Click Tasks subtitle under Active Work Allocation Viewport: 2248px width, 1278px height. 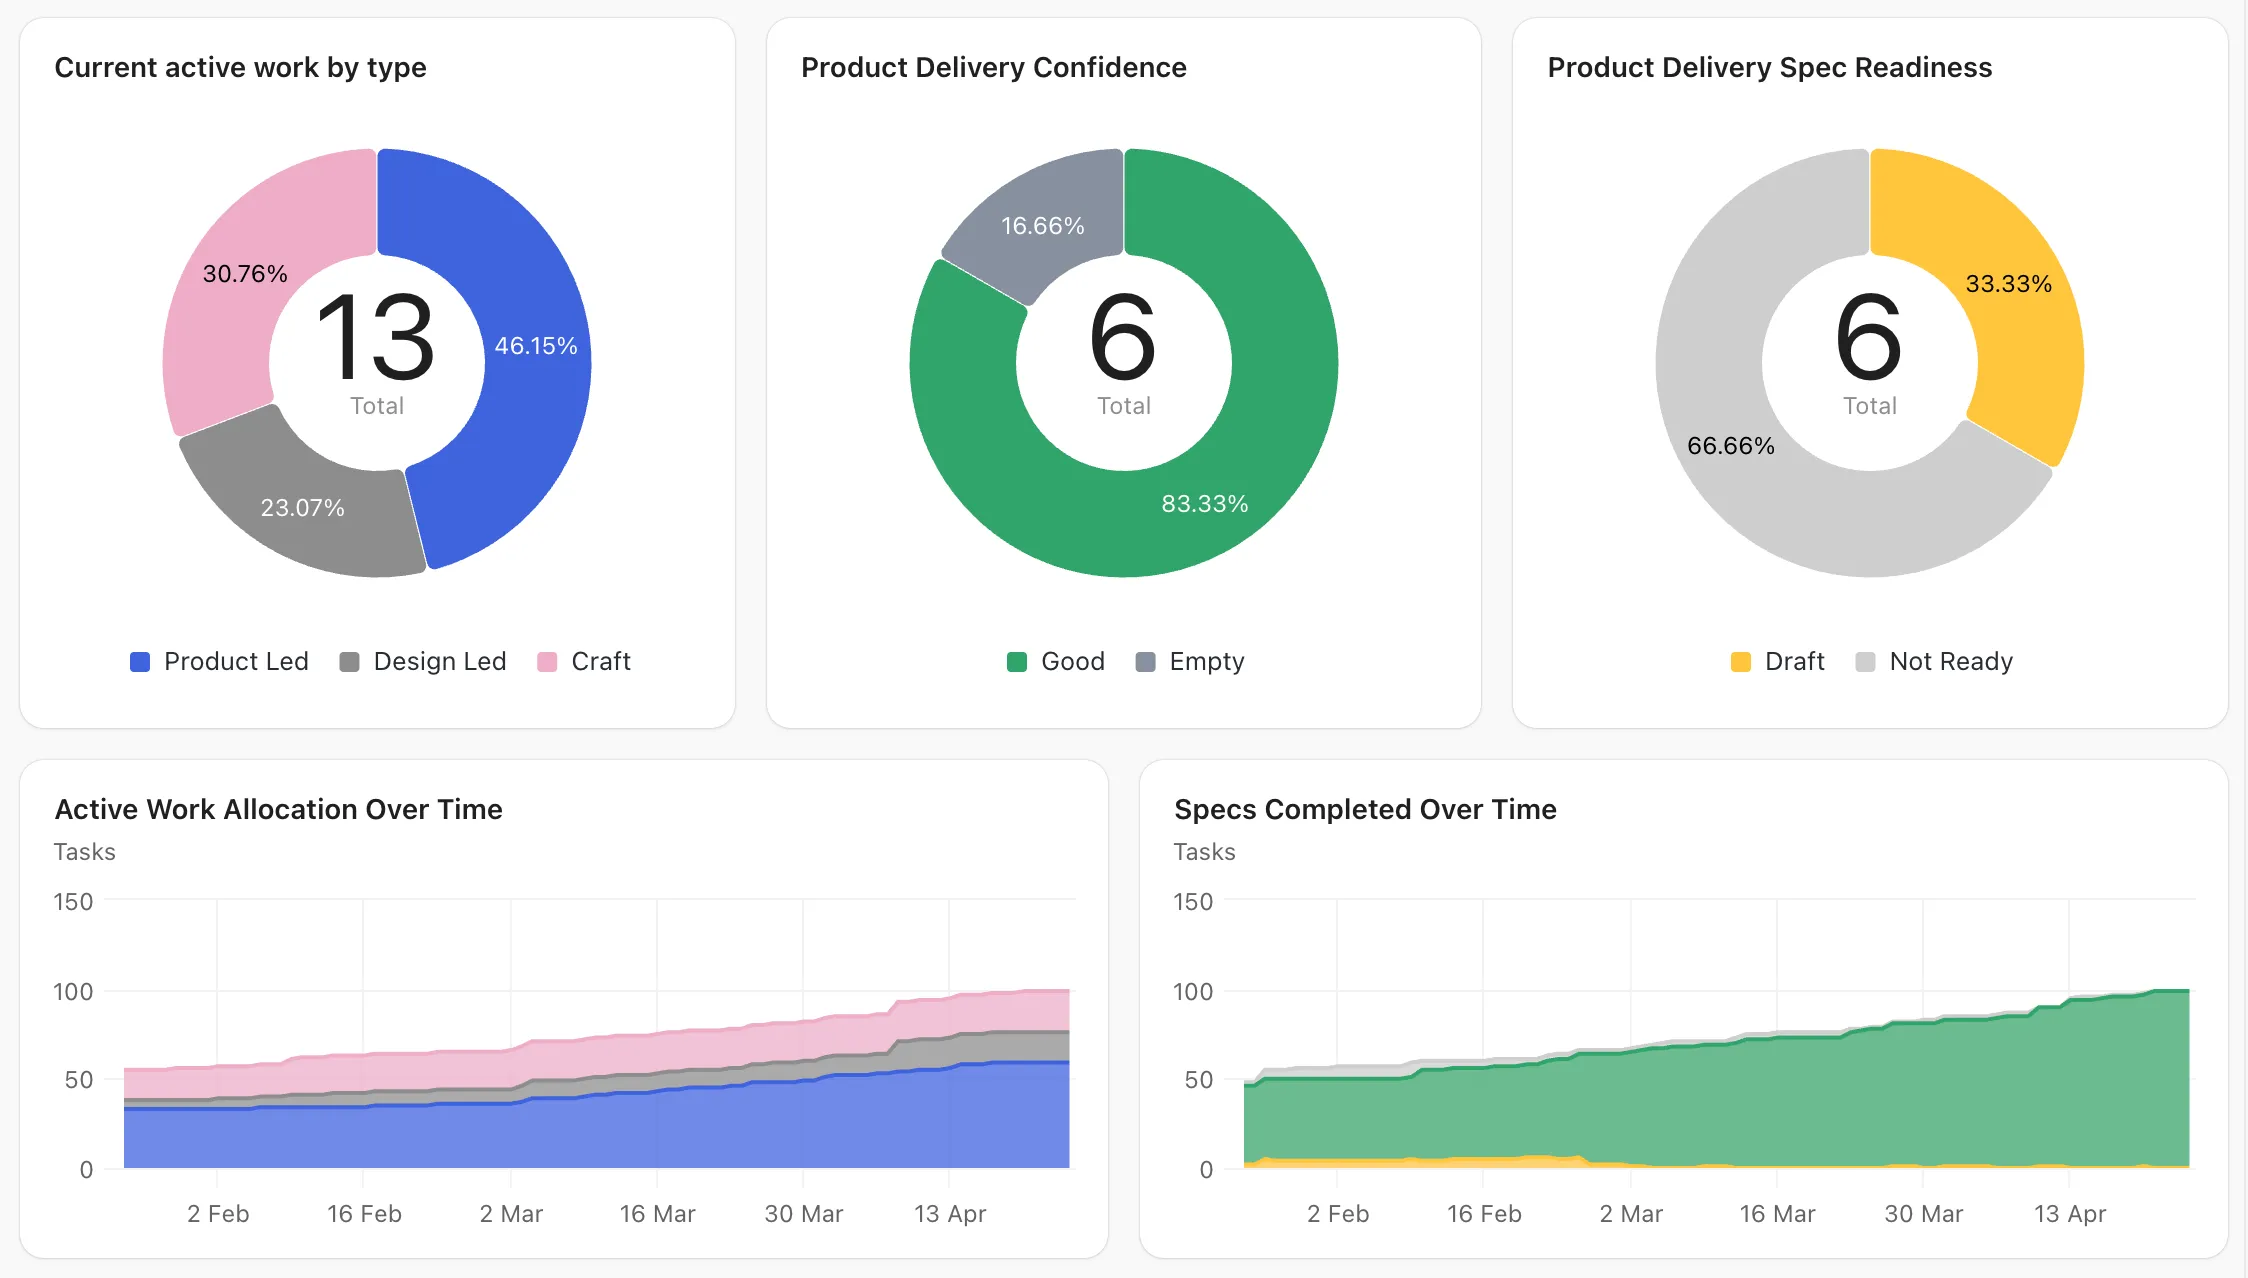point(85,852)
